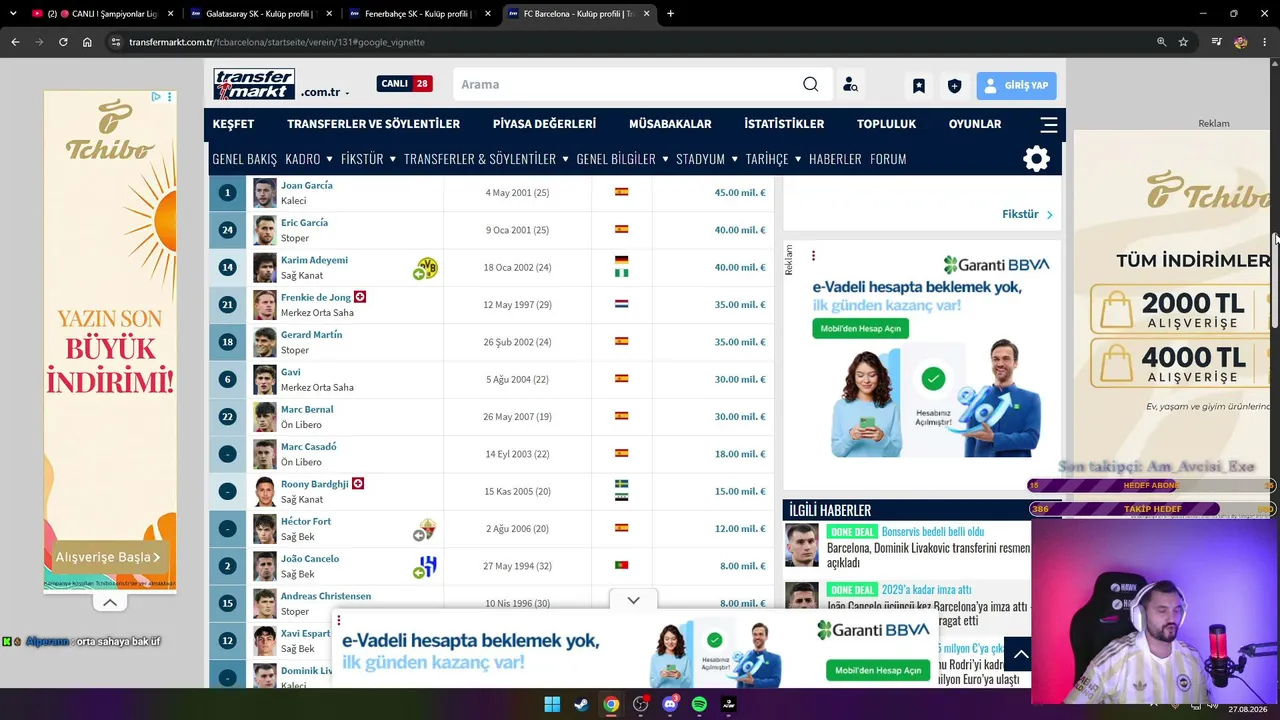Open the hamburger menu in main navigation
This screenshot has height=720, width=1280.
point(1049,125)
